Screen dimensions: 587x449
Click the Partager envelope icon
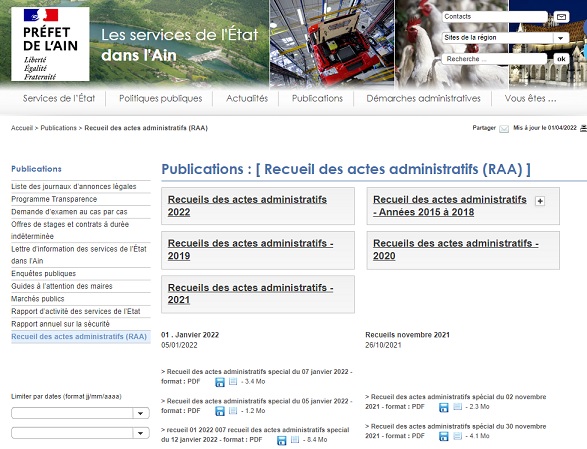pos(504,129)
